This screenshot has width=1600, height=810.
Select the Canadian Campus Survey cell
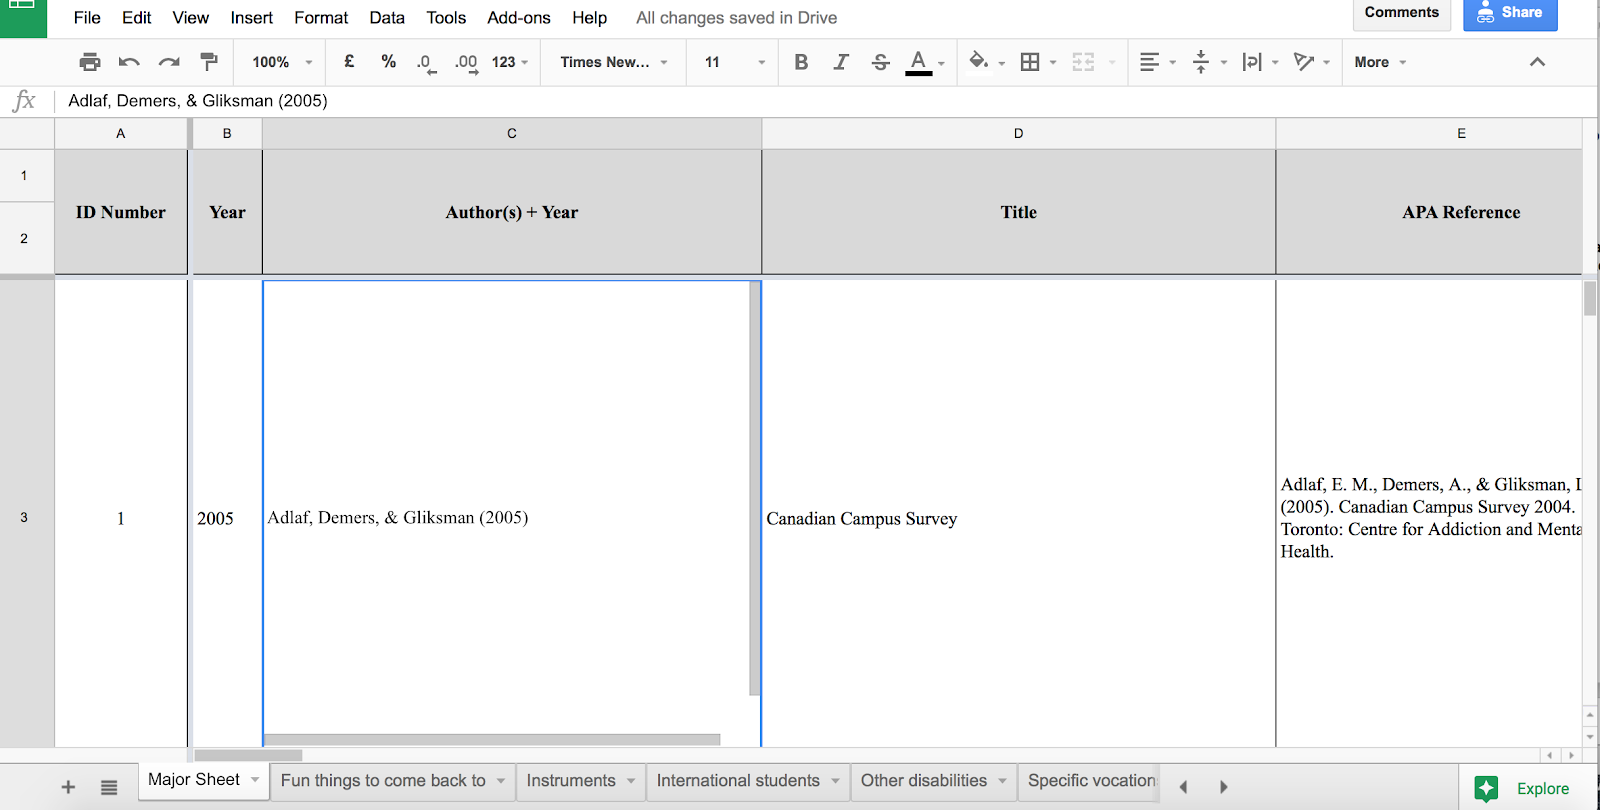point(1018,514)
